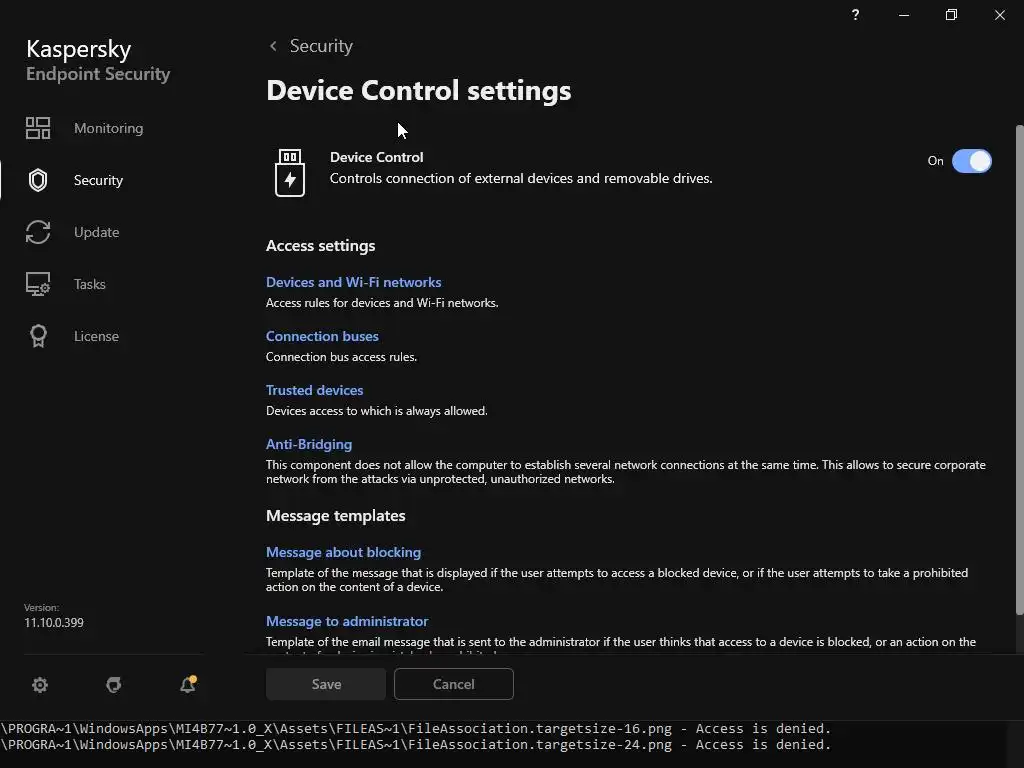Click the Tasks monitor icon
1024x768 pixels.
(x=38, y=284)
